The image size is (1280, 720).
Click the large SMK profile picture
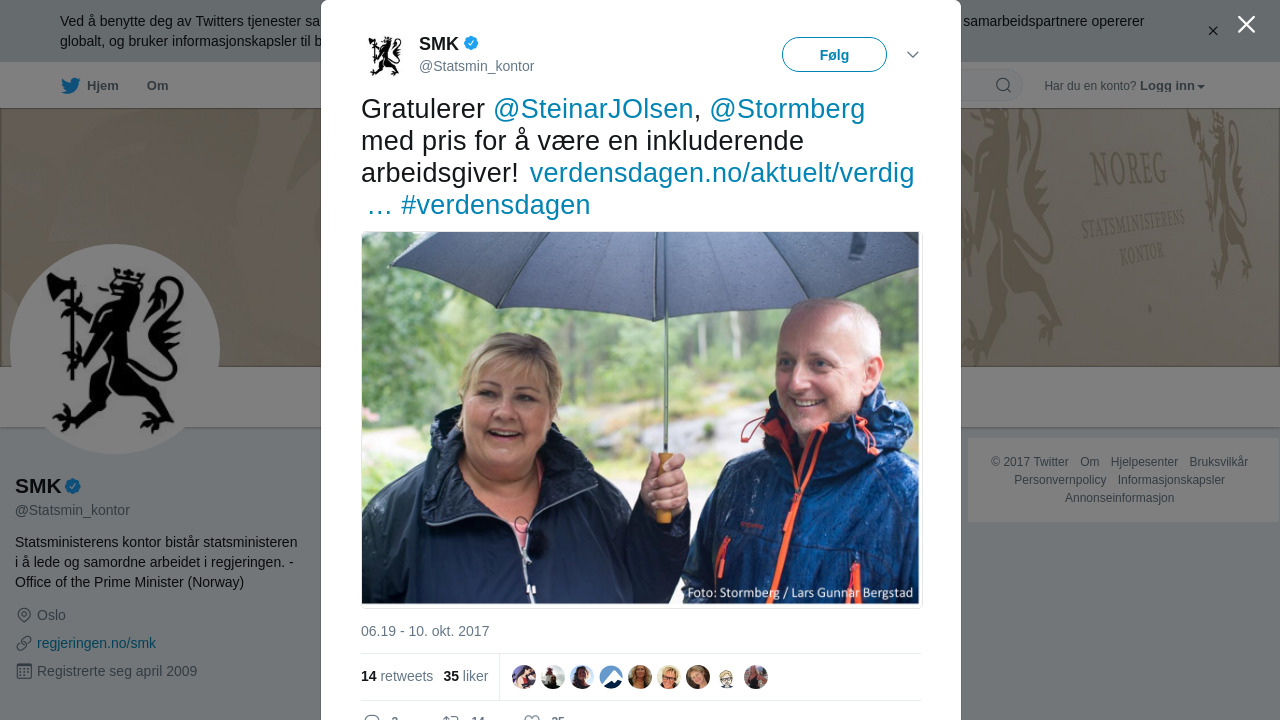click(115, 349)
